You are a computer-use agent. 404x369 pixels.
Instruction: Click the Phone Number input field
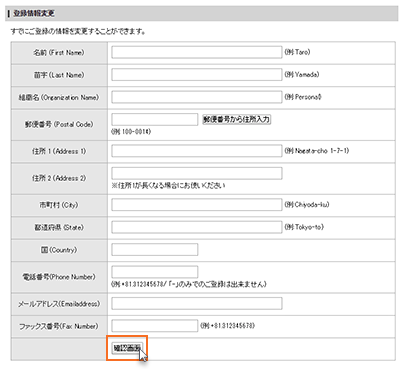[155, 272]
